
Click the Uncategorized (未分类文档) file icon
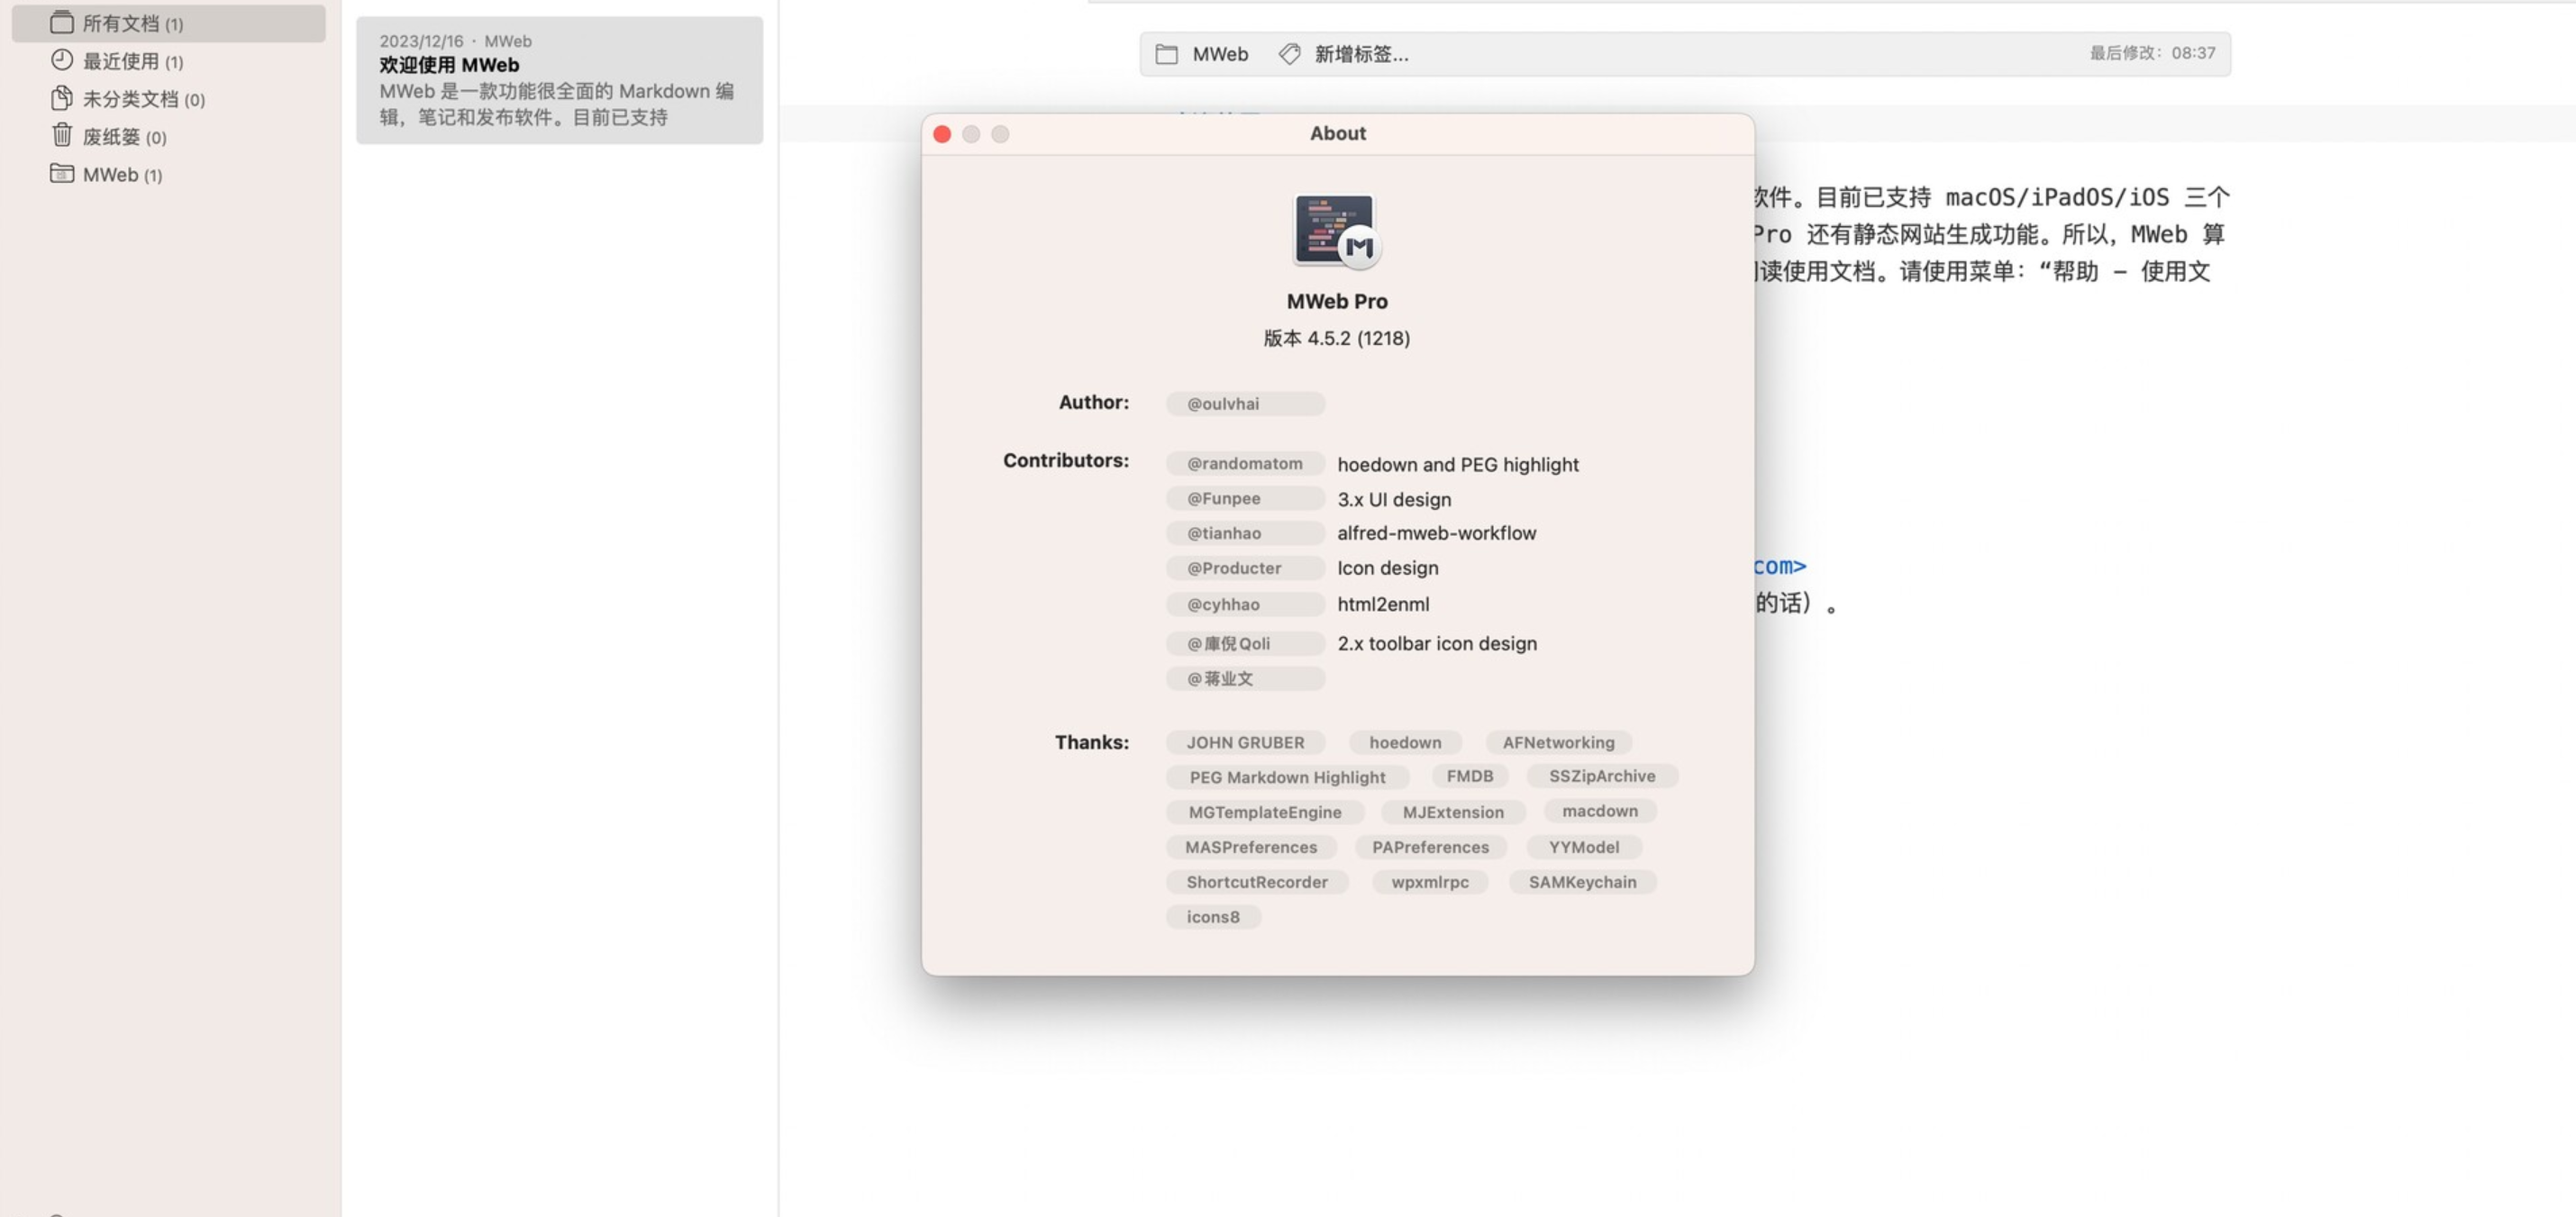coord(62,98)
